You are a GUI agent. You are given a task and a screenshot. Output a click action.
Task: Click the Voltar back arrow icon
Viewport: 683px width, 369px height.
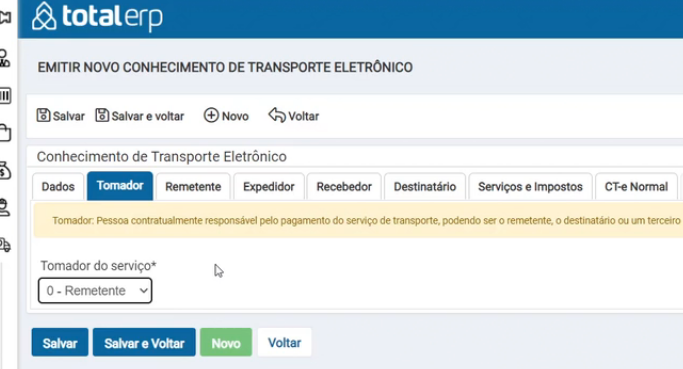(x=277, y=115)
